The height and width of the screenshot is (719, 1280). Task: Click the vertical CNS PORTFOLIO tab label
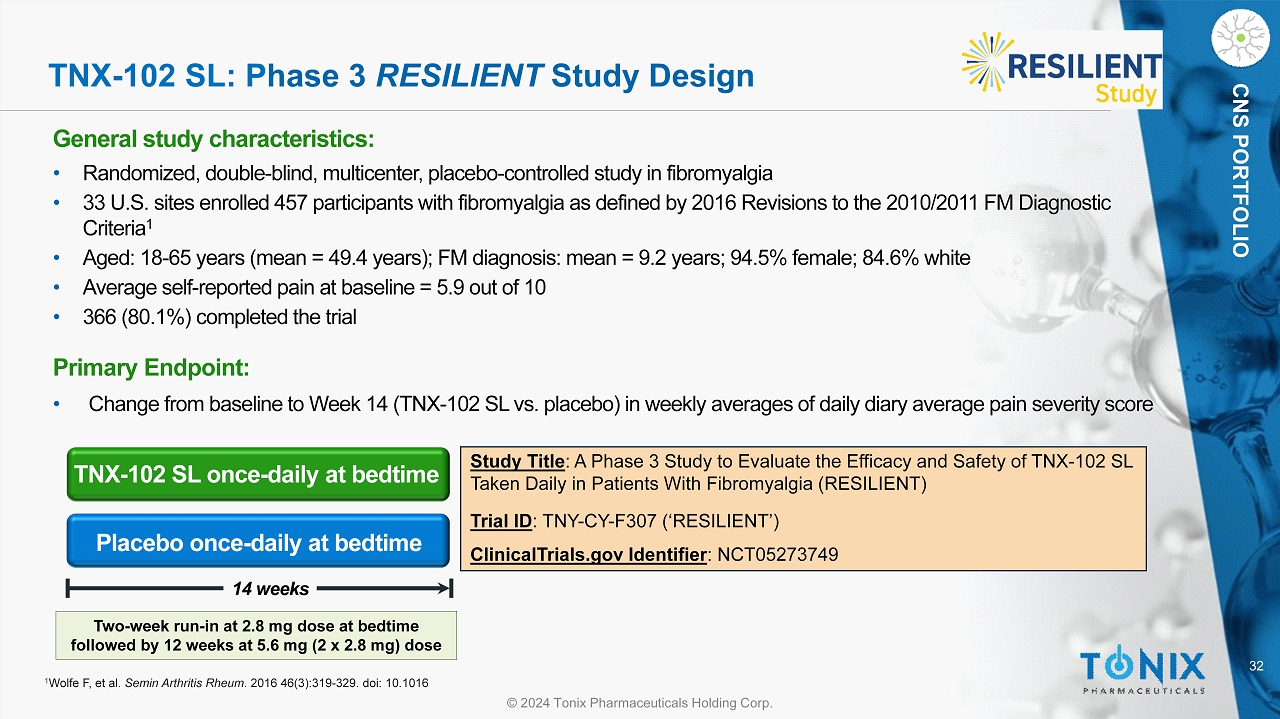click(x=1240, y=170)
